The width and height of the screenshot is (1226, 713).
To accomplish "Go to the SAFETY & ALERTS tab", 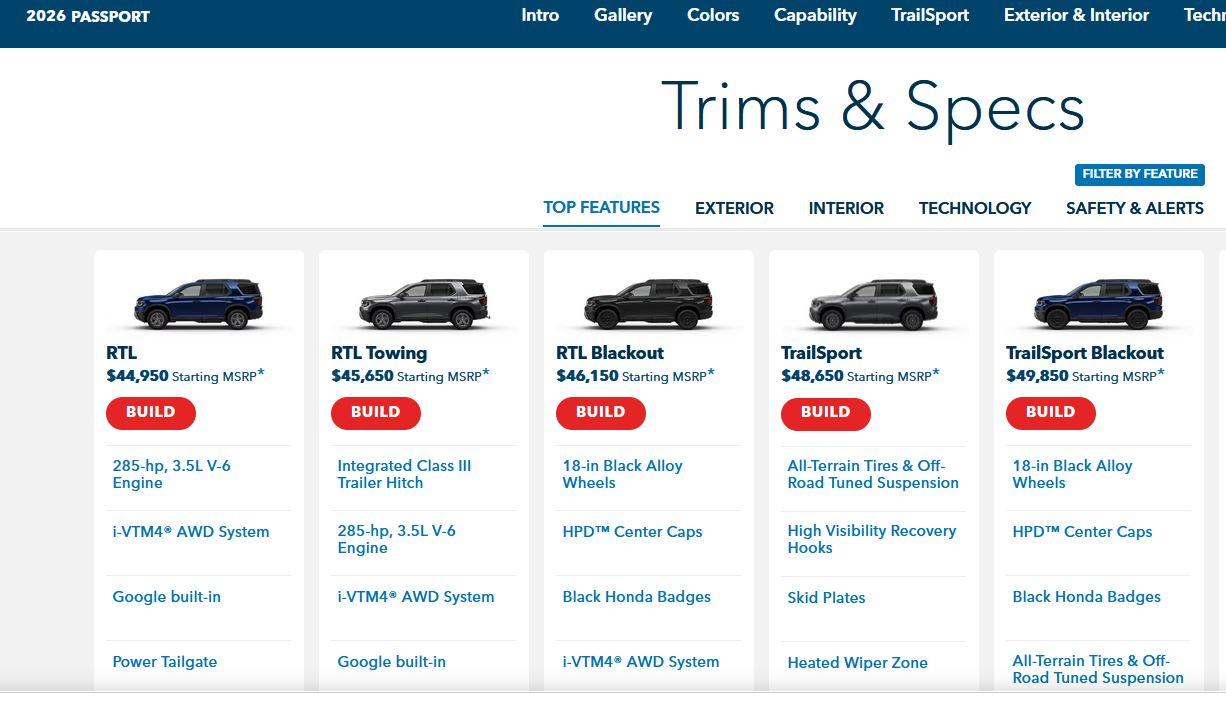I will click(x=1134, y=208).
